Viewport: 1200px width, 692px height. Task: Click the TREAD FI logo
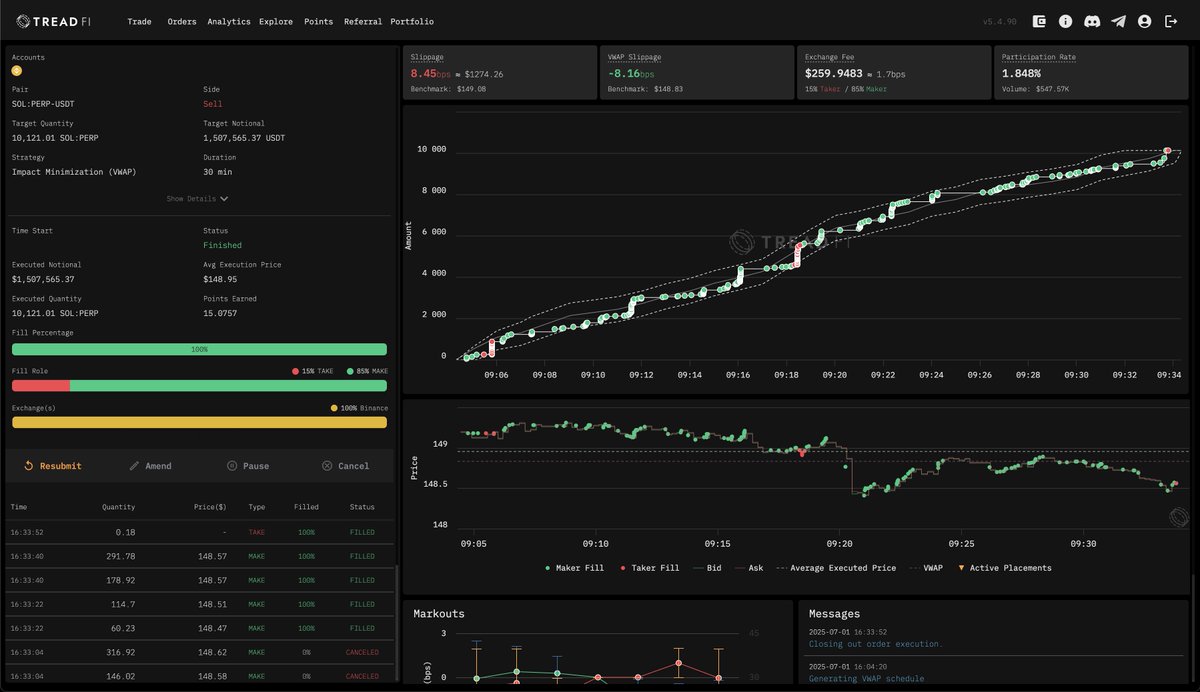[52, 20]
